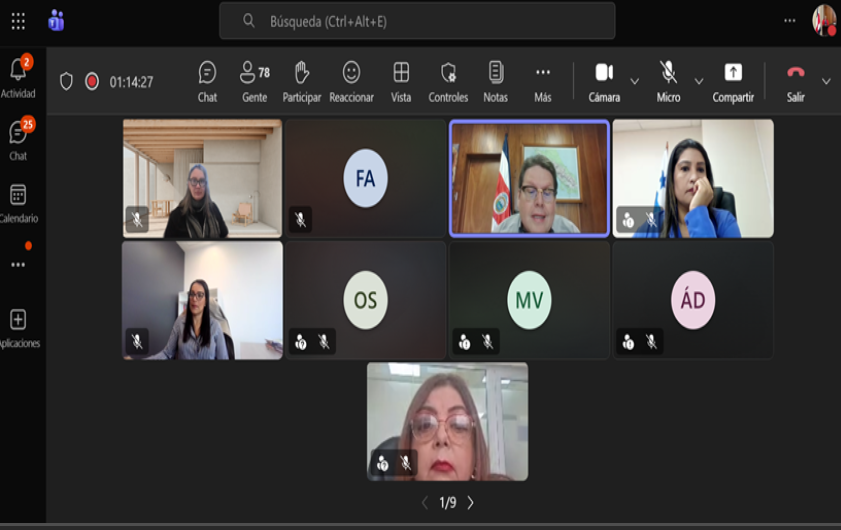841x530 pixels.
Task: Raise hand with the Participar icon
Action: (x=301, y=81)
